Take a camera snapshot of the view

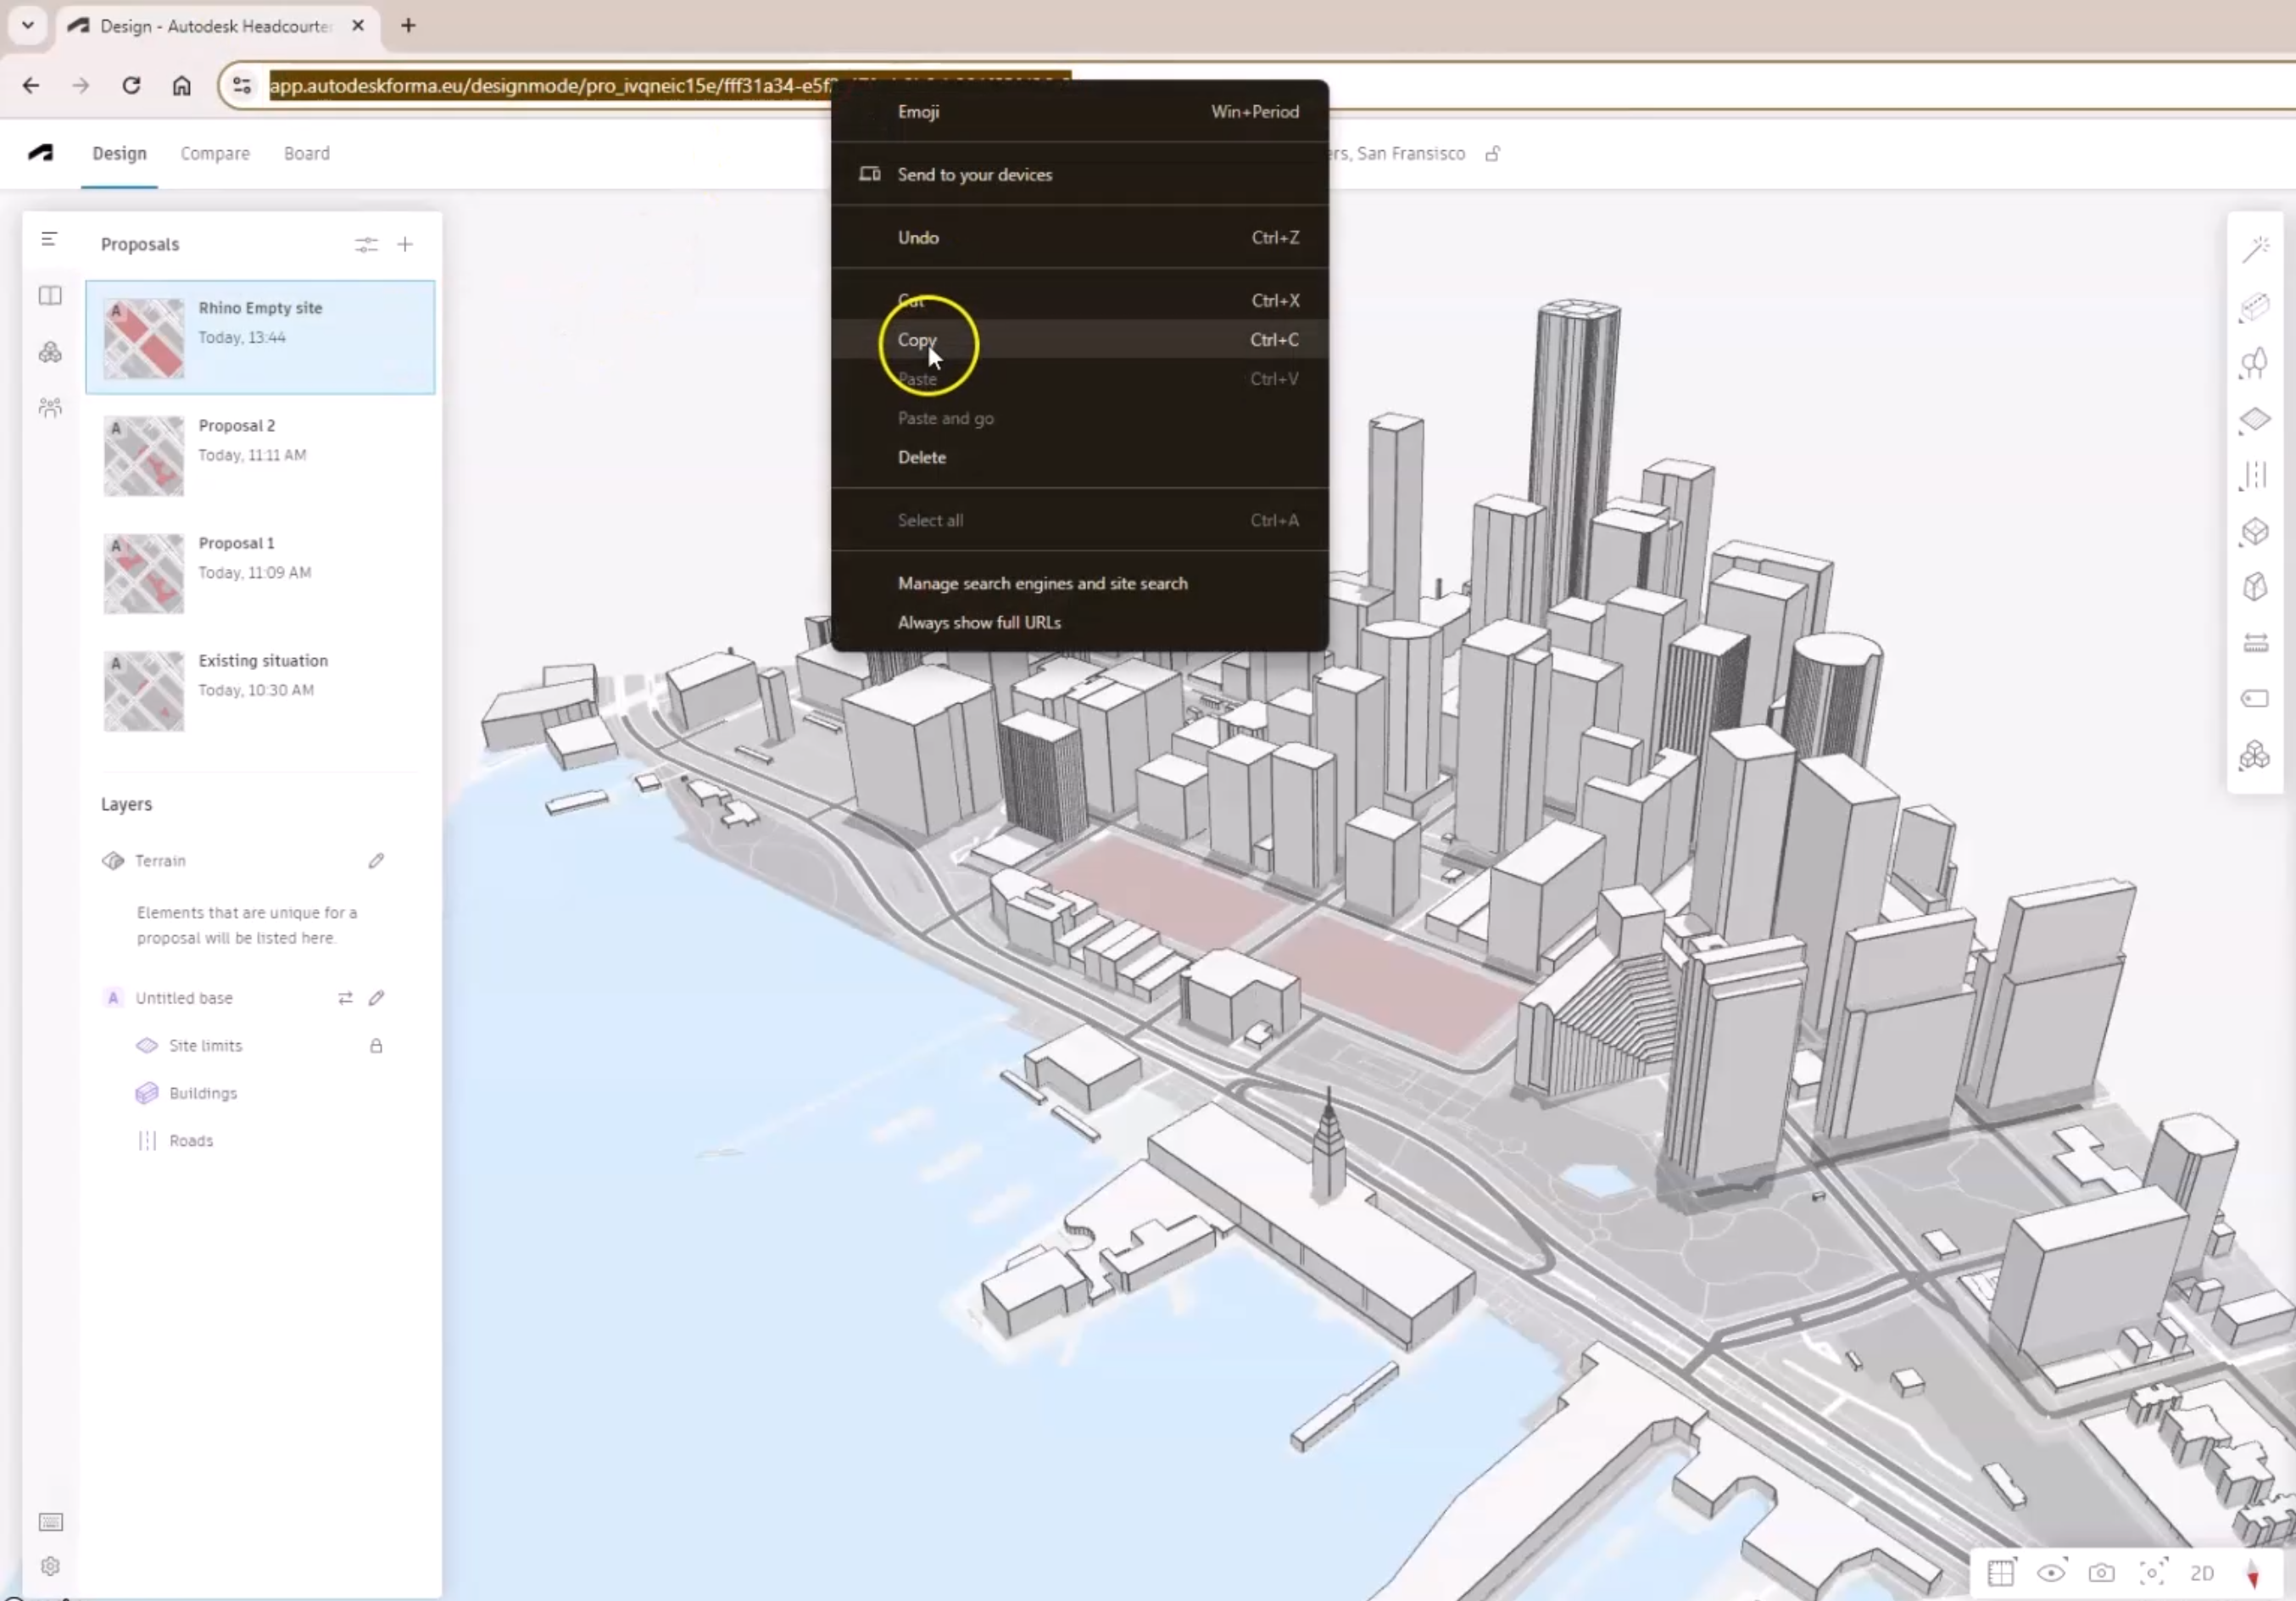[x=2101, y=1573]
